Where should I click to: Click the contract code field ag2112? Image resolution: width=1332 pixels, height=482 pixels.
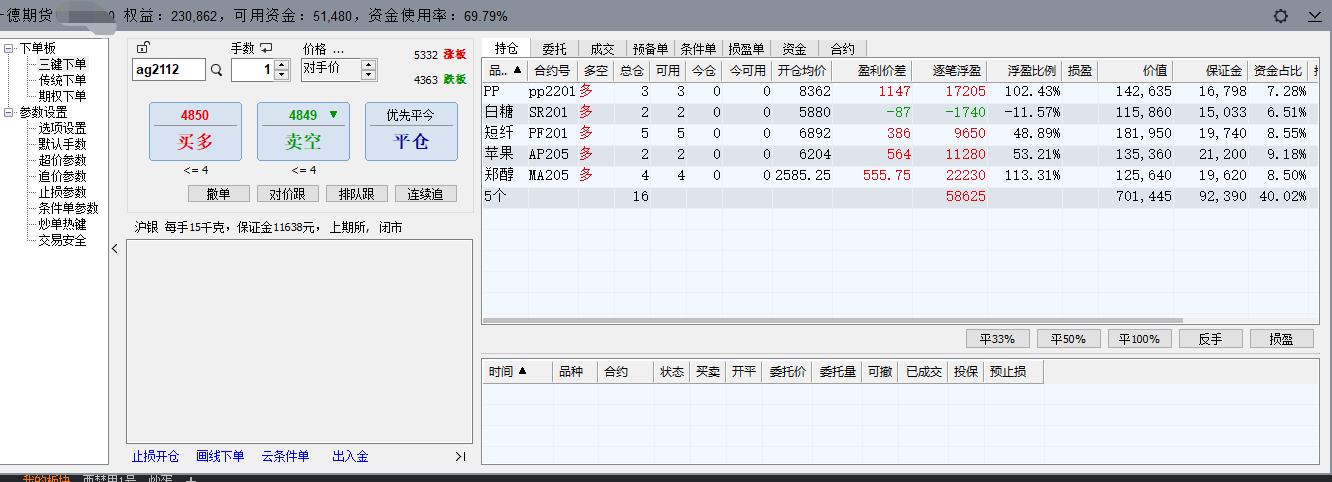point(169,70)
